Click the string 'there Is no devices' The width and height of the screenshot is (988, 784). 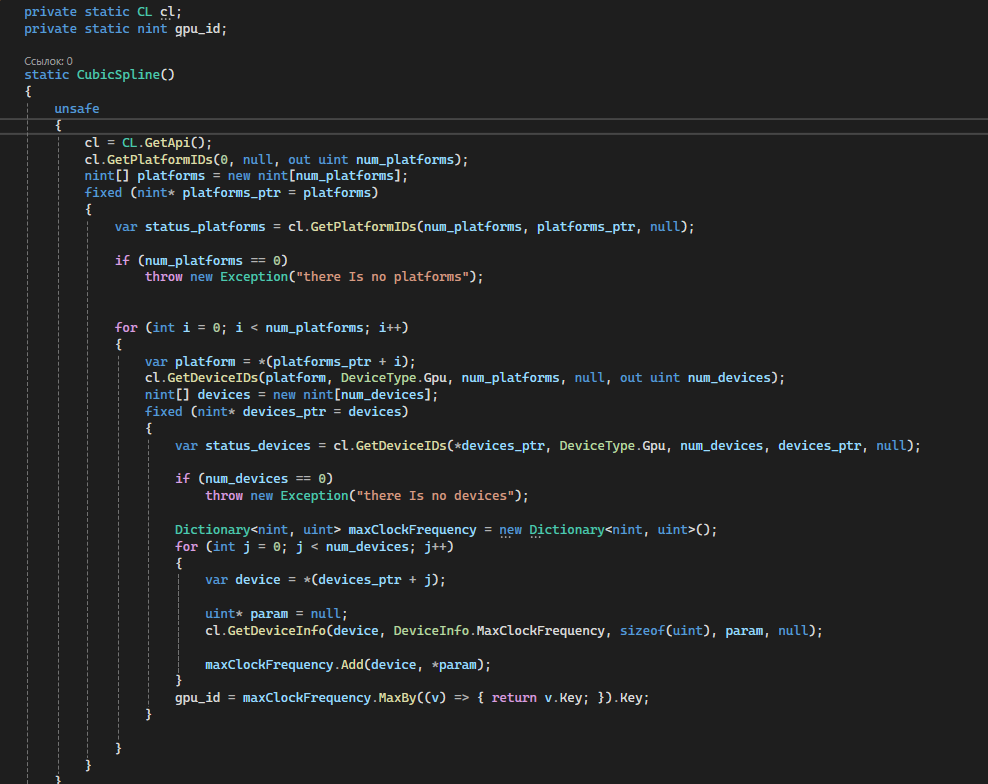click(436, 495)
